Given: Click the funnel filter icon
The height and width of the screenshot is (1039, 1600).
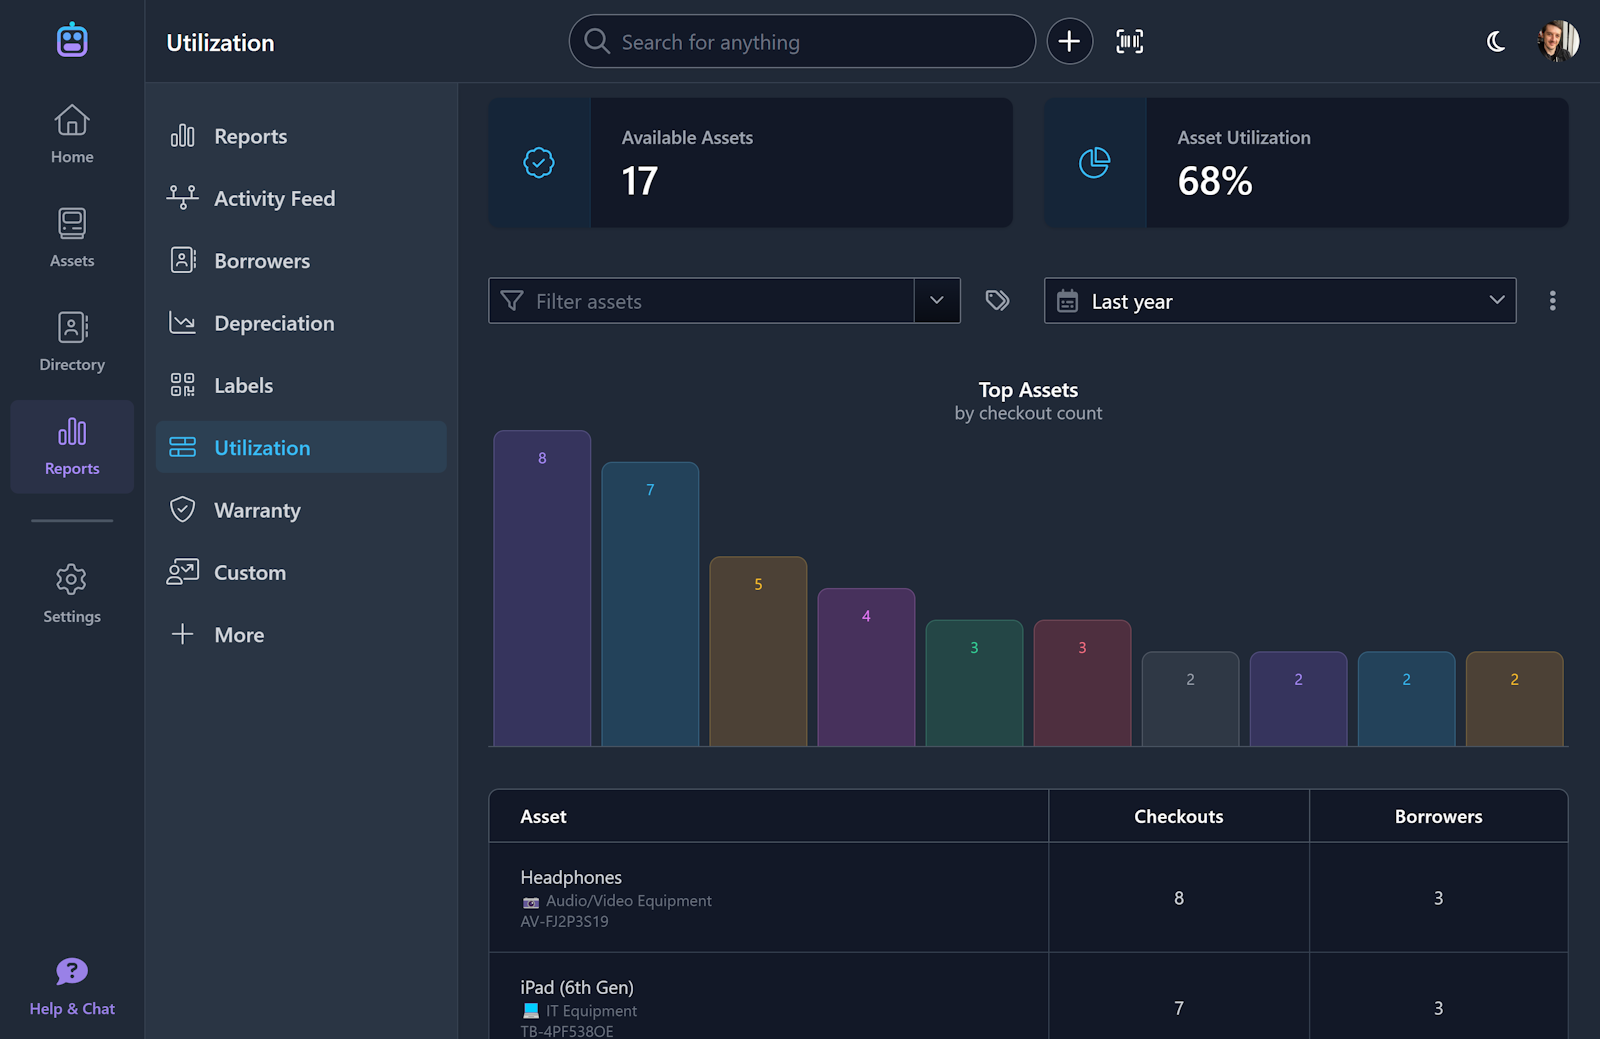Looking at the screenshot, I should click(511, 301).
